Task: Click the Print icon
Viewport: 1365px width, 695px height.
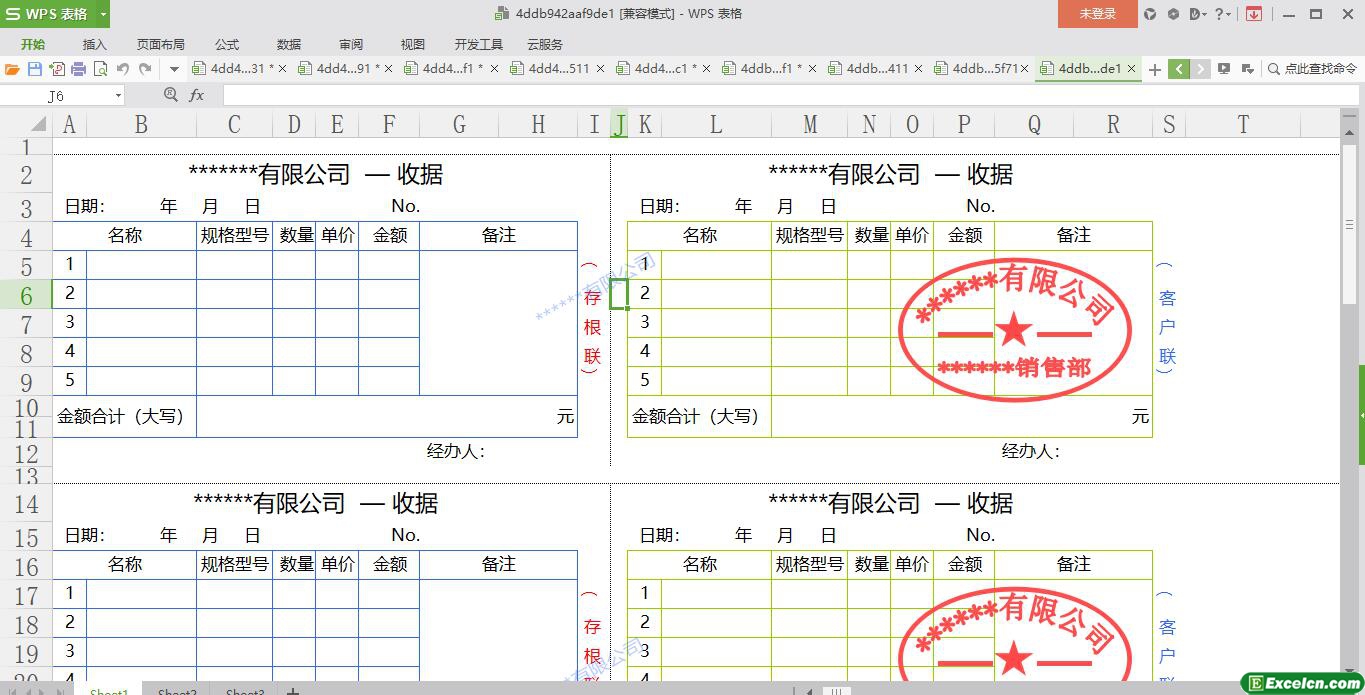Action: tap(78, 69)
